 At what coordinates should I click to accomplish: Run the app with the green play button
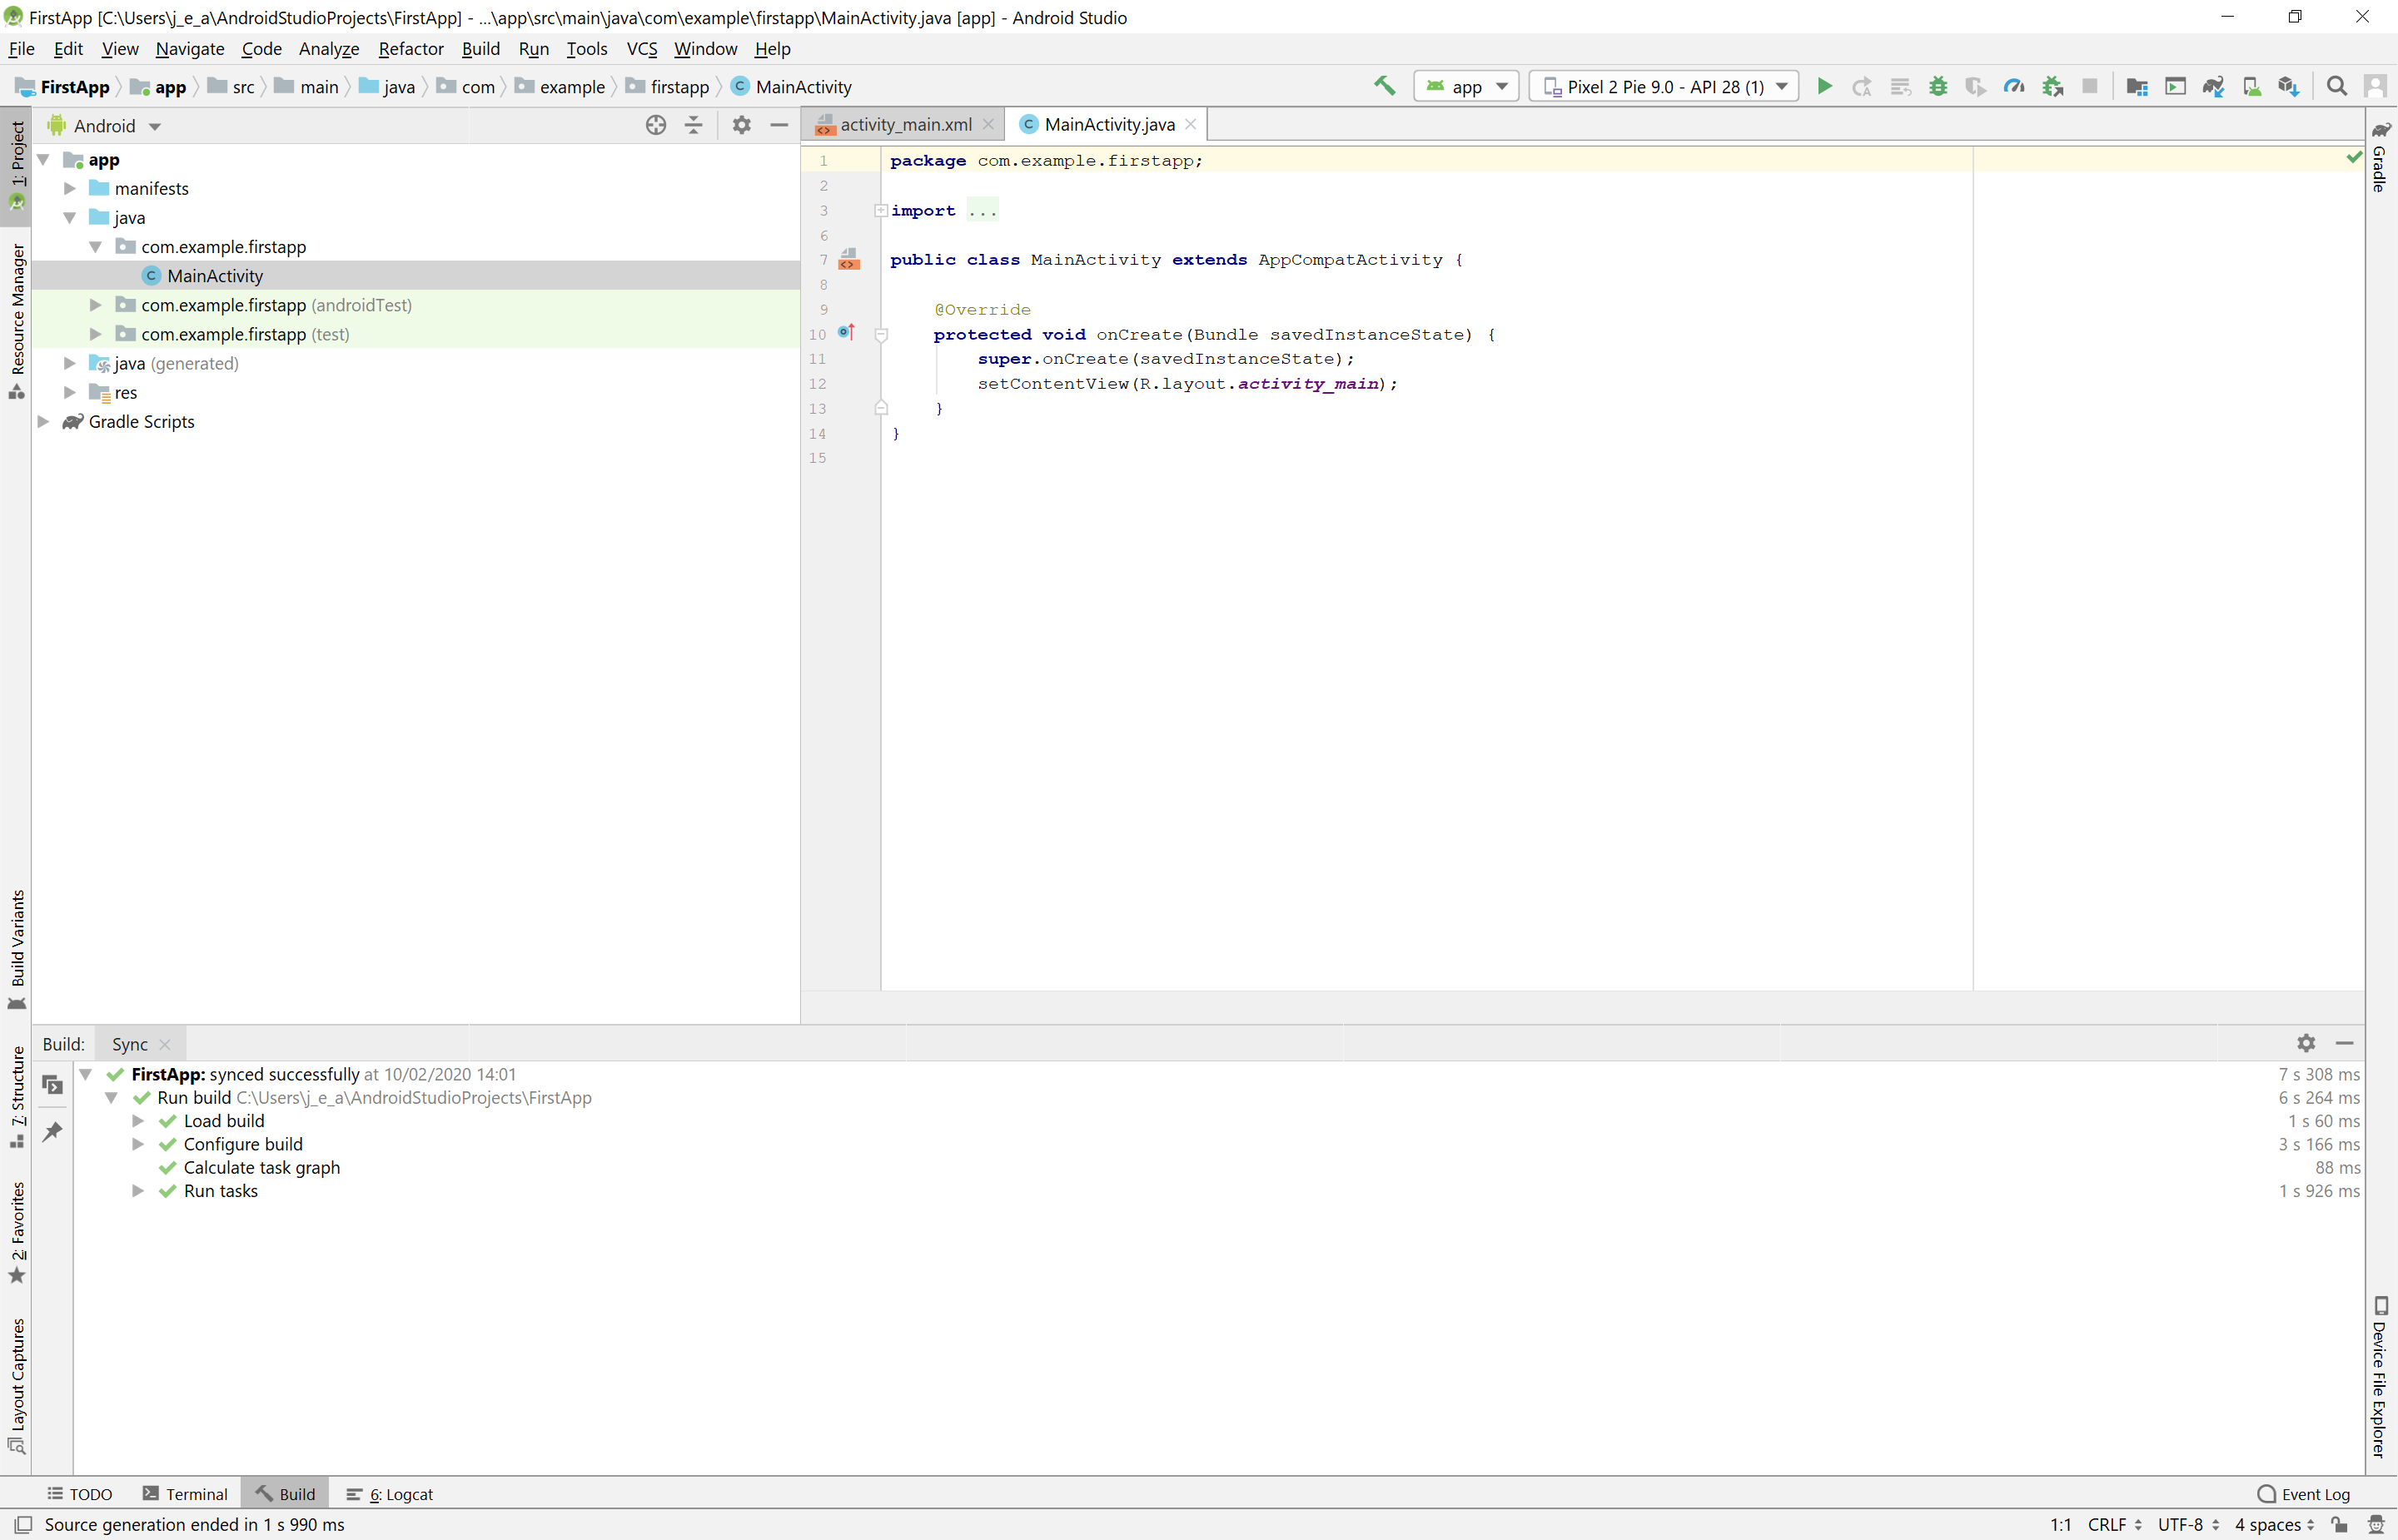click(x=1825, y=86)
